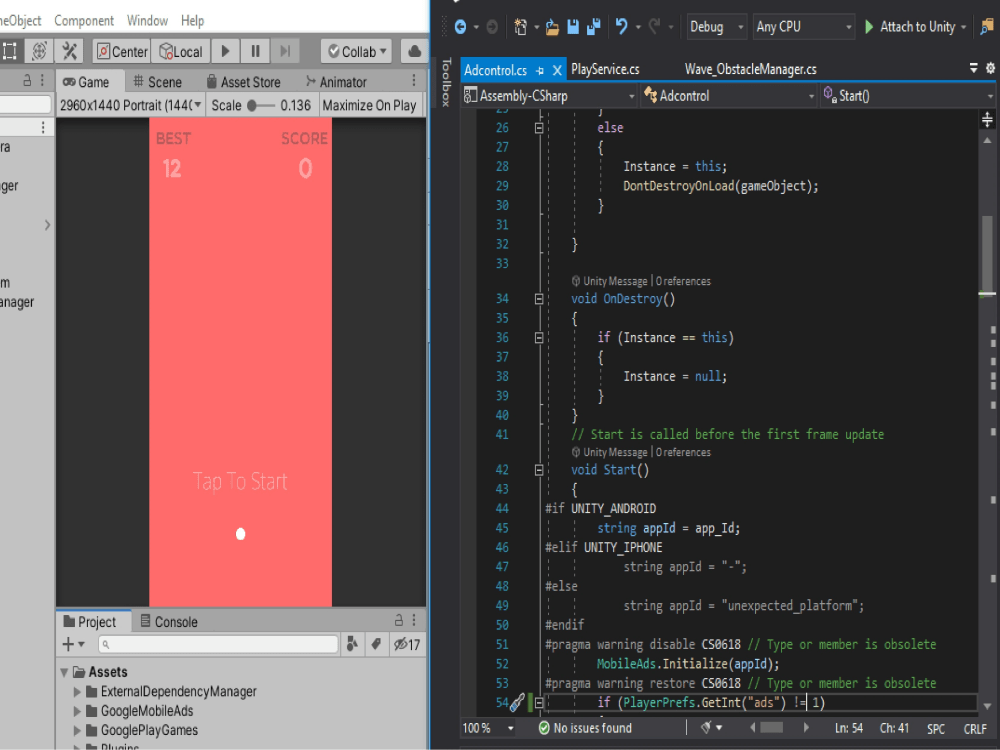Open the Toolbox side panel

tap(446, 82)
